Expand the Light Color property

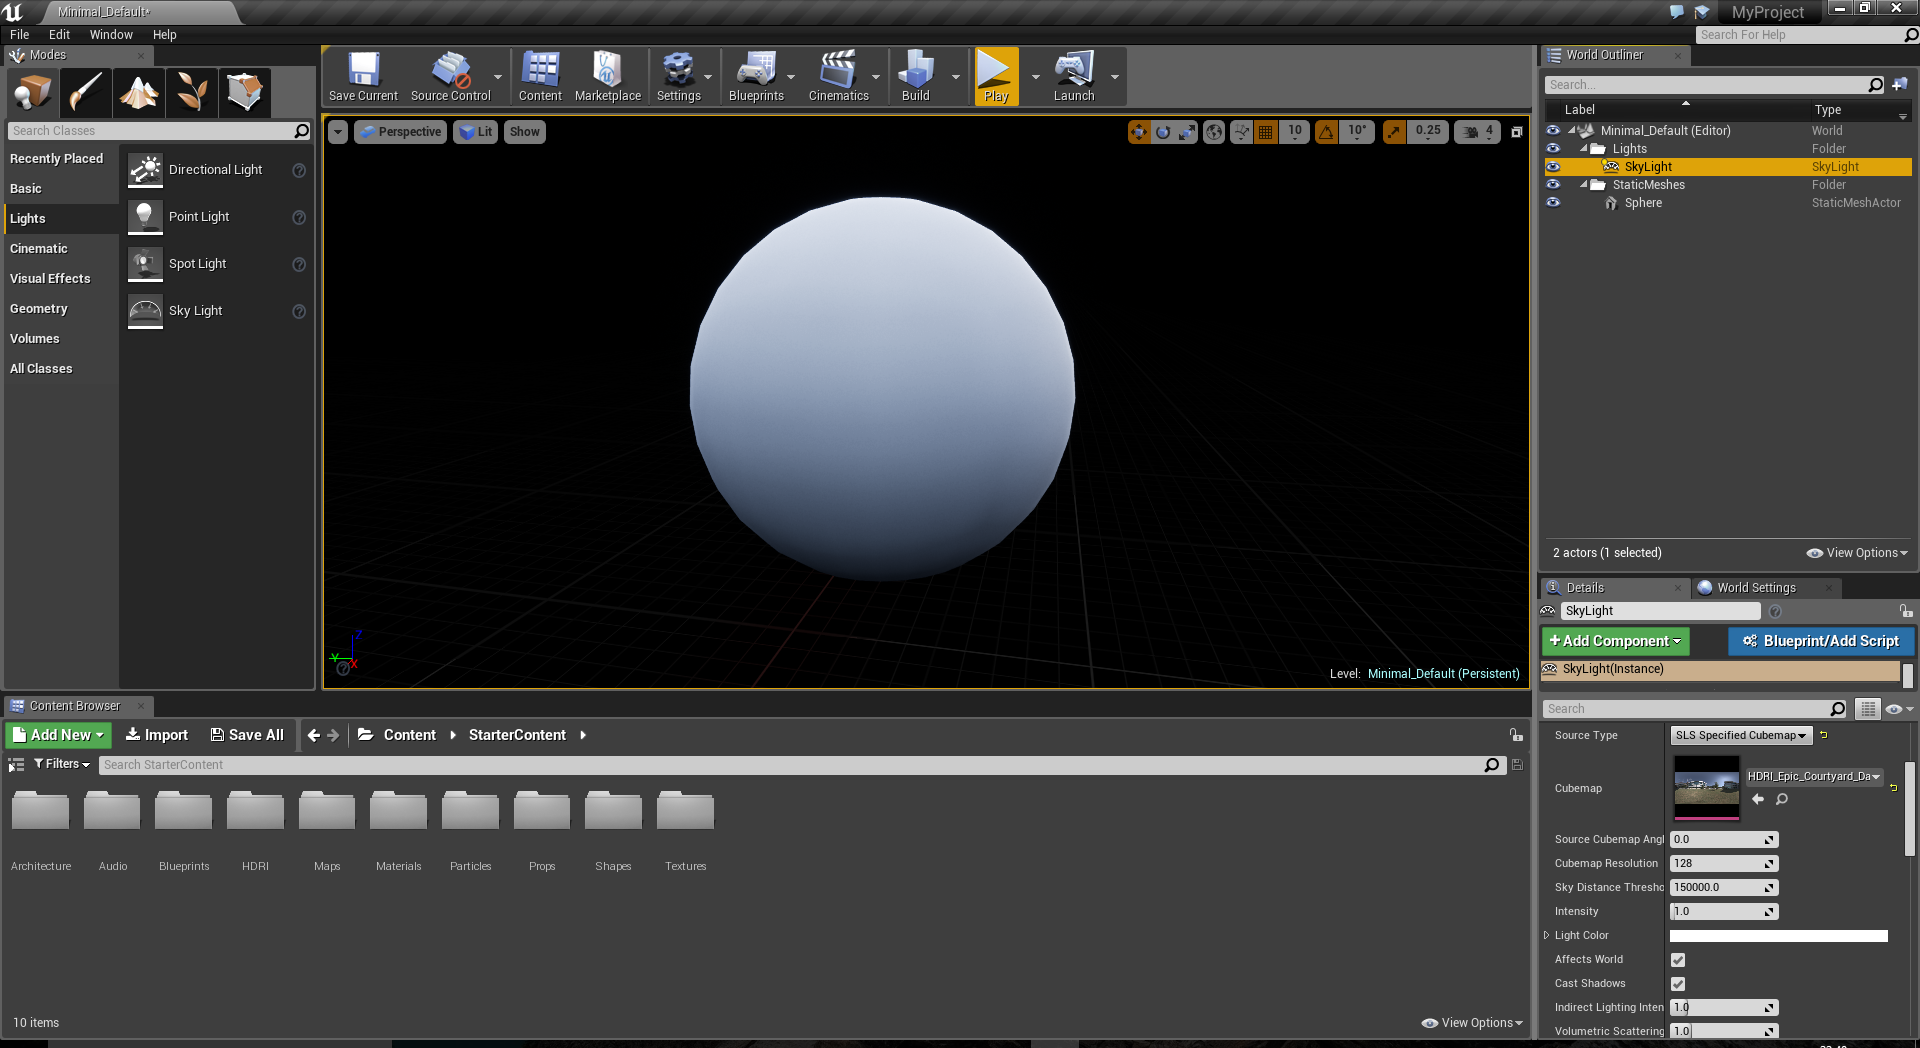[x=1546, y=936]
